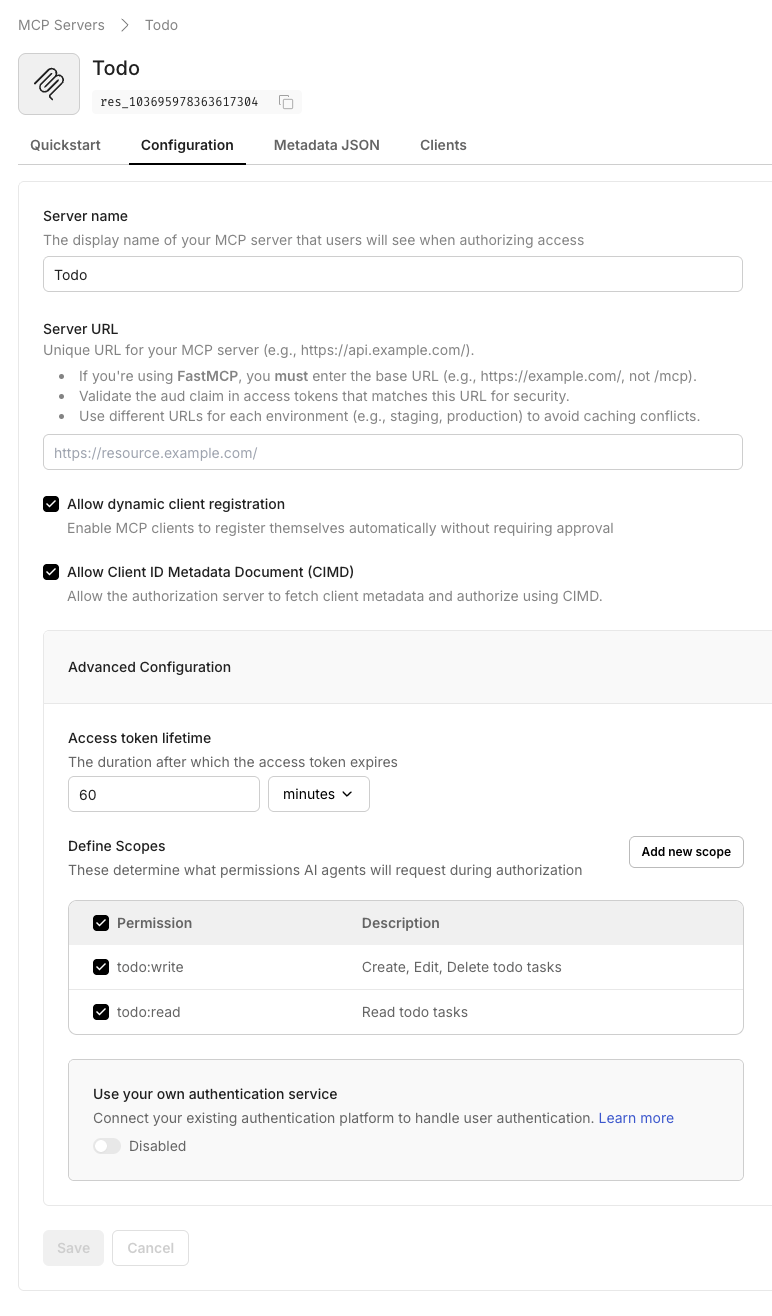The image size is (772, 1316).
Task: Toggle the Permission header checkbox
Action: pyautogui.click(x=101, y=923)
